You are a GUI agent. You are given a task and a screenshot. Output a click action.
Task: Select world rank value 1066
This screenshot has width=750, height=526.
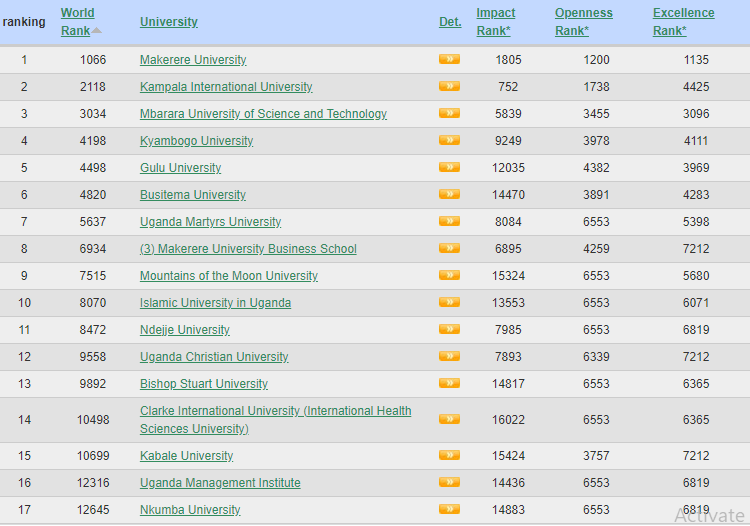[x=93, y=60]
